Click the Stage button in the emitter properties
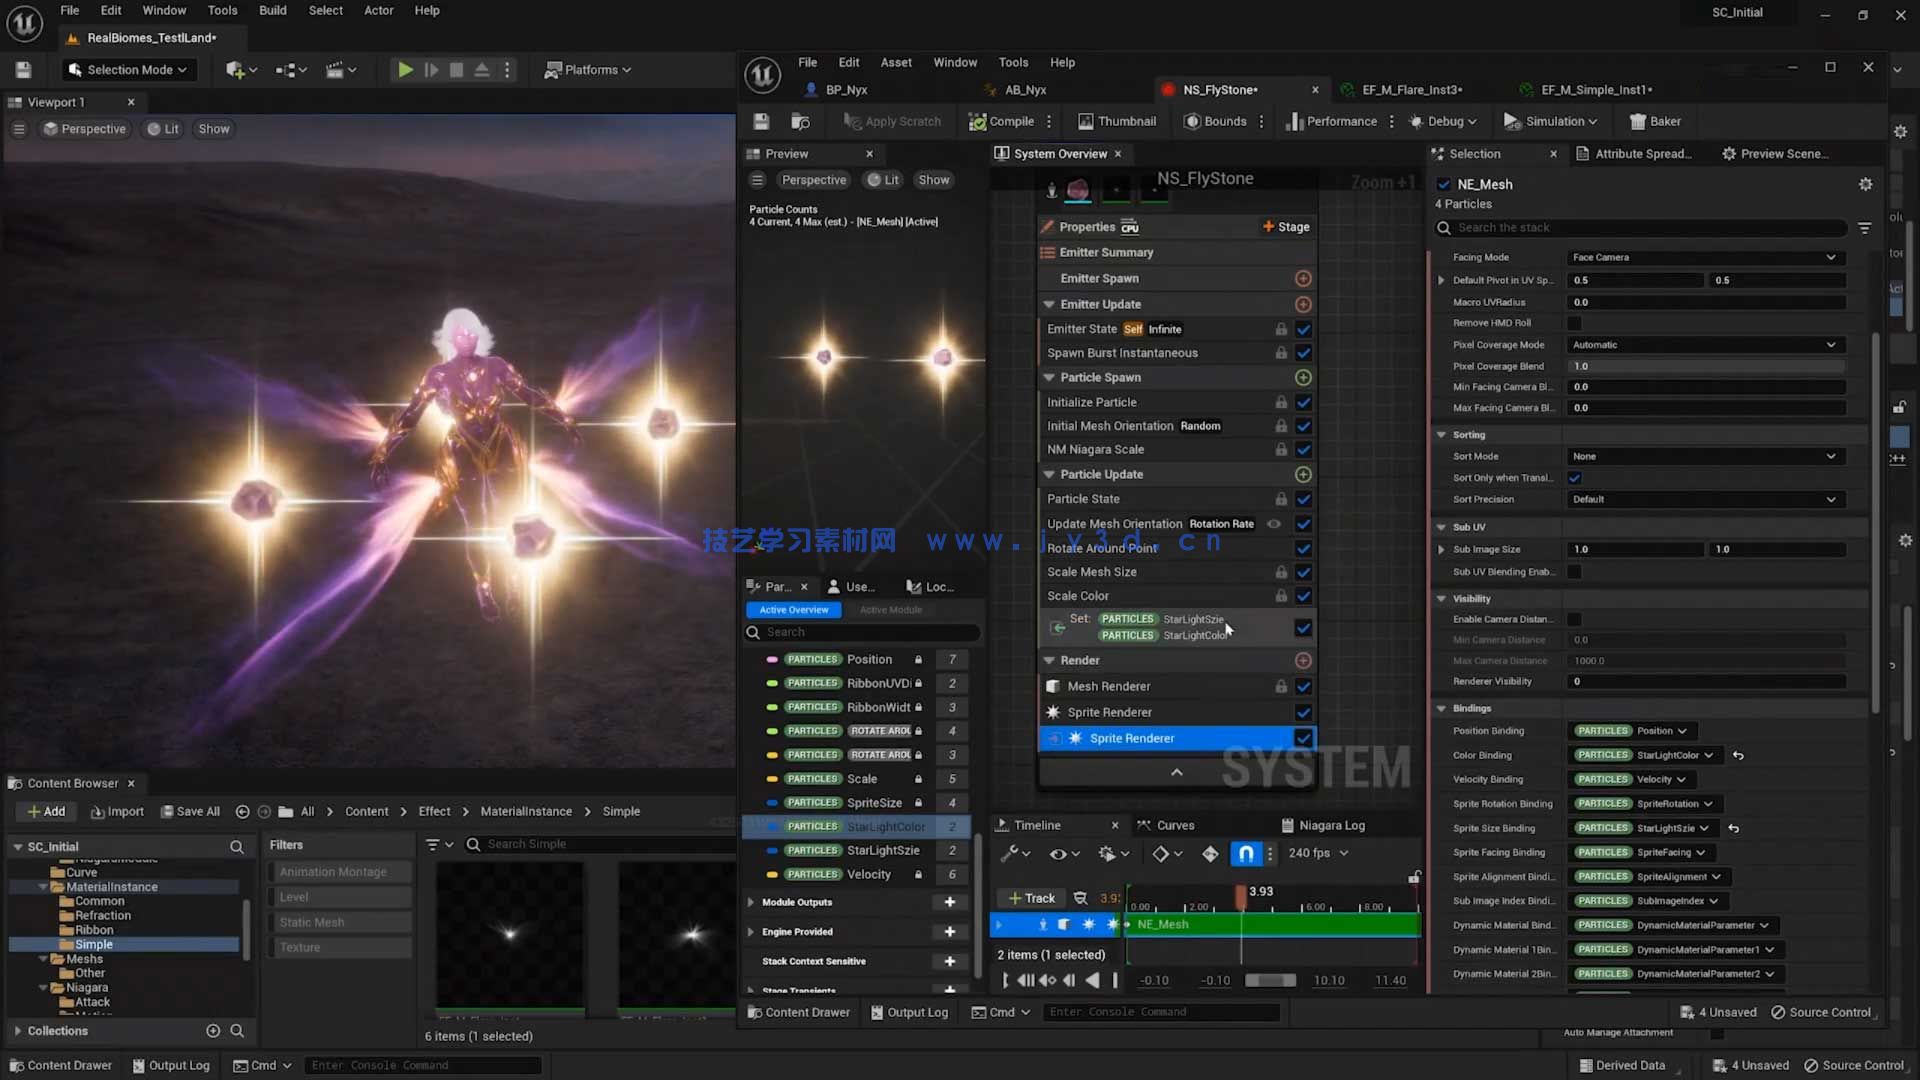Viewport: 1920px width, 1080px height. click(x=1286, y=227)
